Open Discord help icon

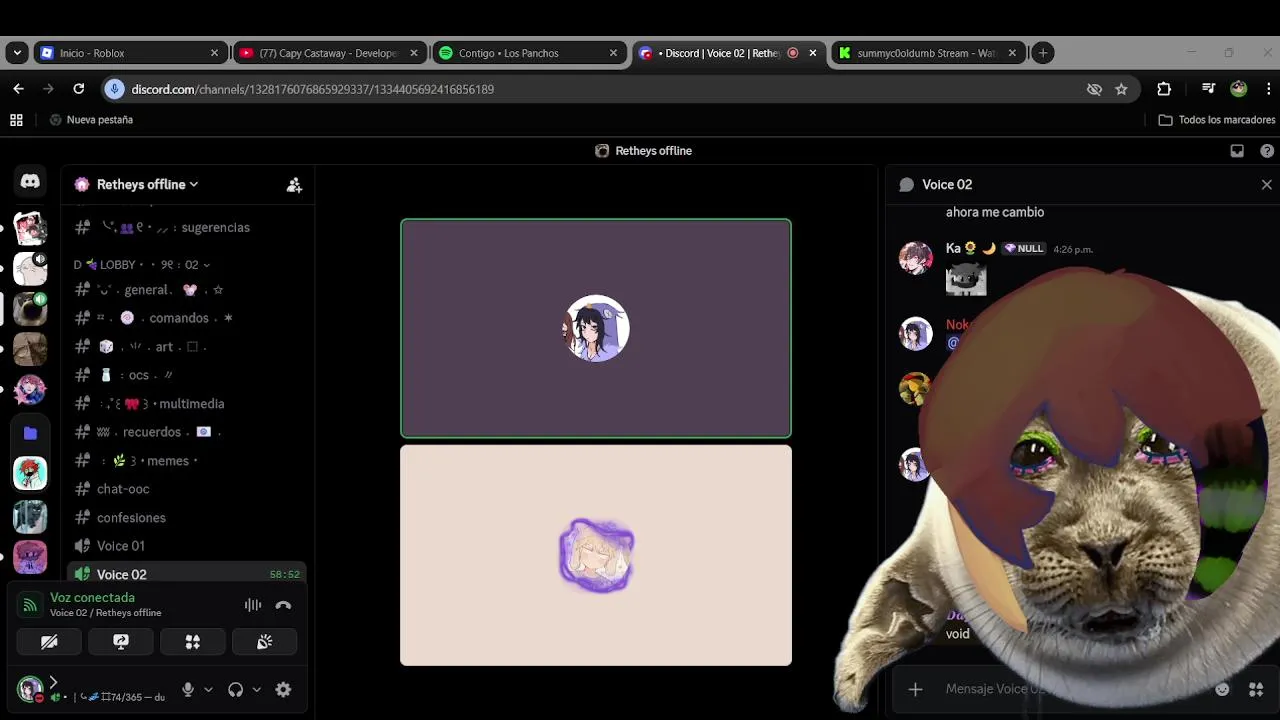(1267, 151)
